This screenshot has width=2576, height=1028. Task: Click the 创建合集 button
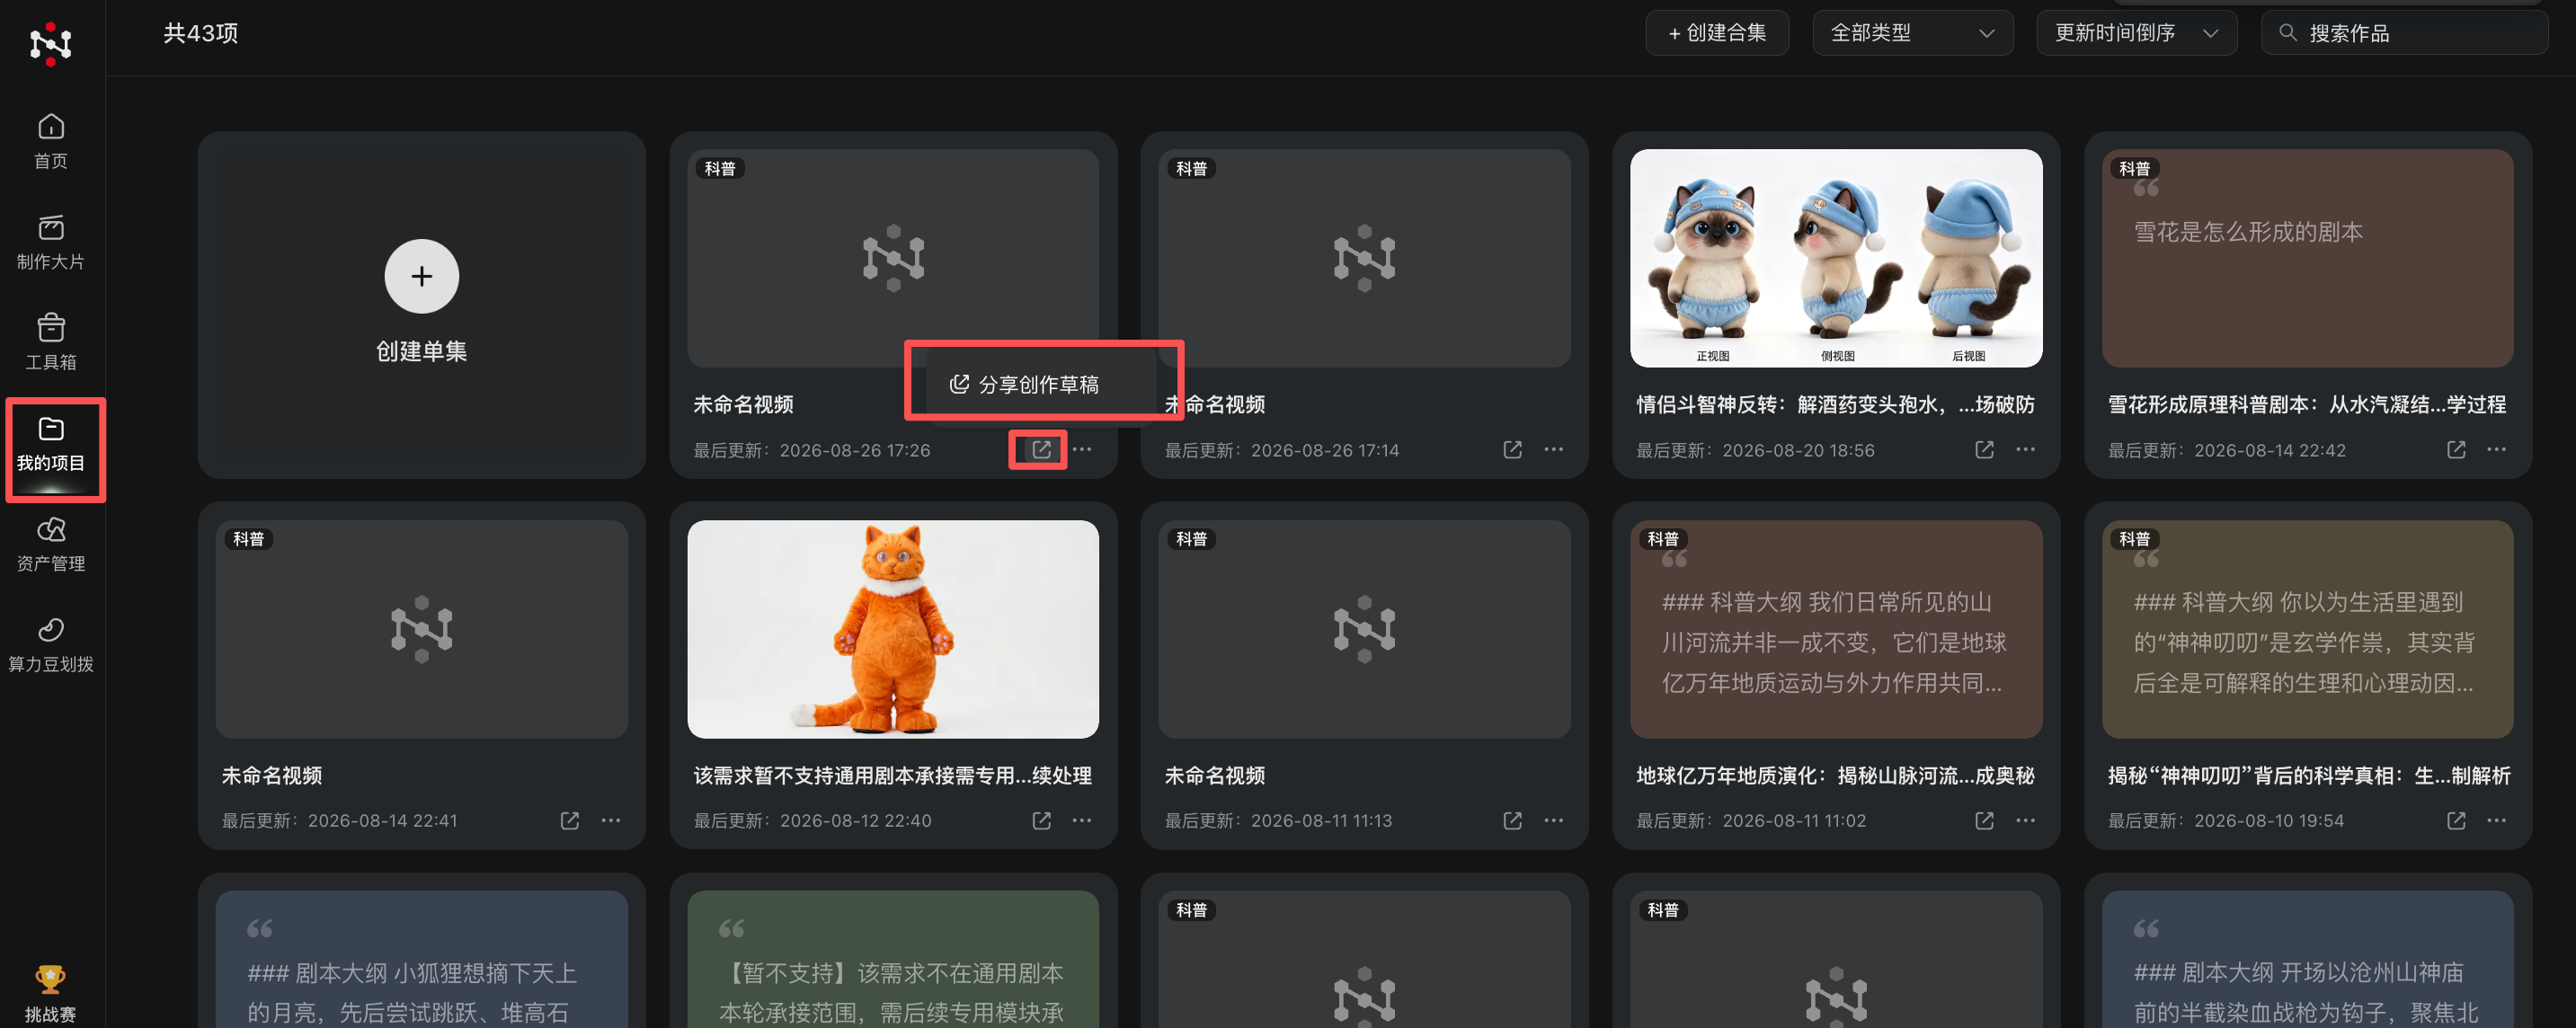(1717, 33)
